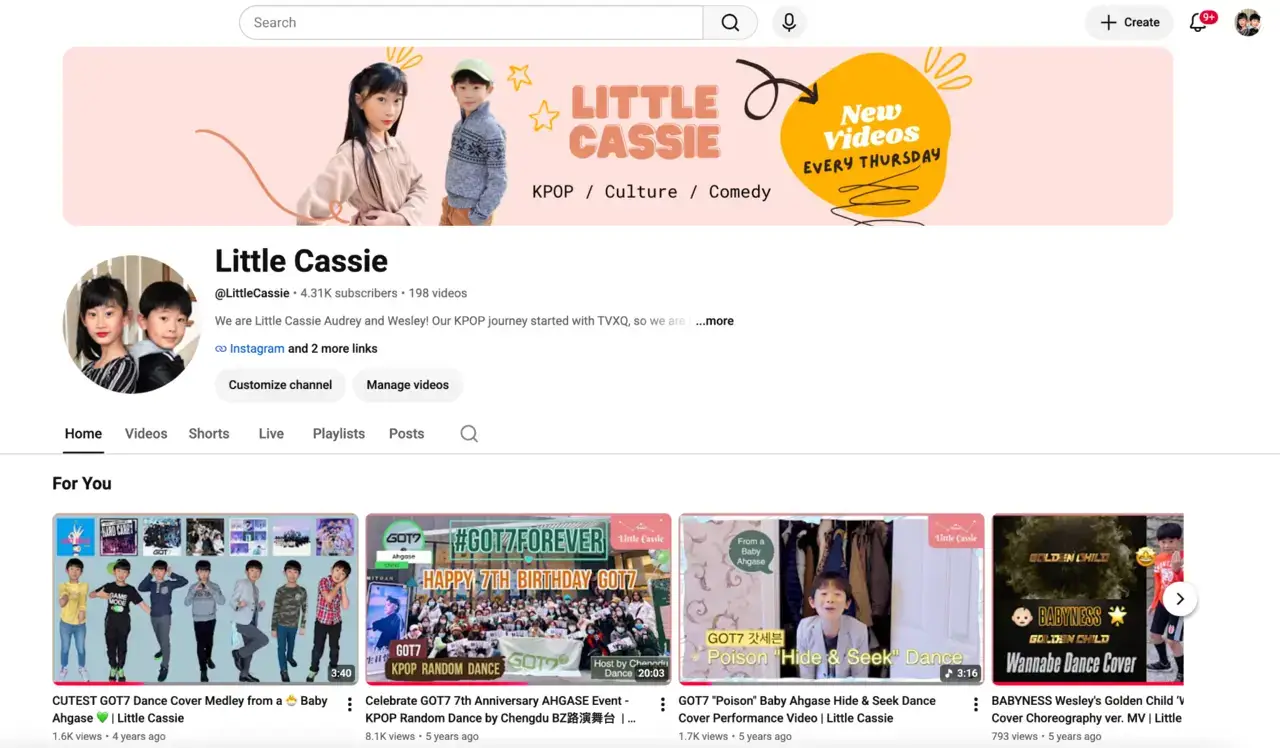Screen dimensions: 1280x748
Task: Open the title "BABYNESS Wesley's Golden Child"
Action: [x=1088, y=709]
